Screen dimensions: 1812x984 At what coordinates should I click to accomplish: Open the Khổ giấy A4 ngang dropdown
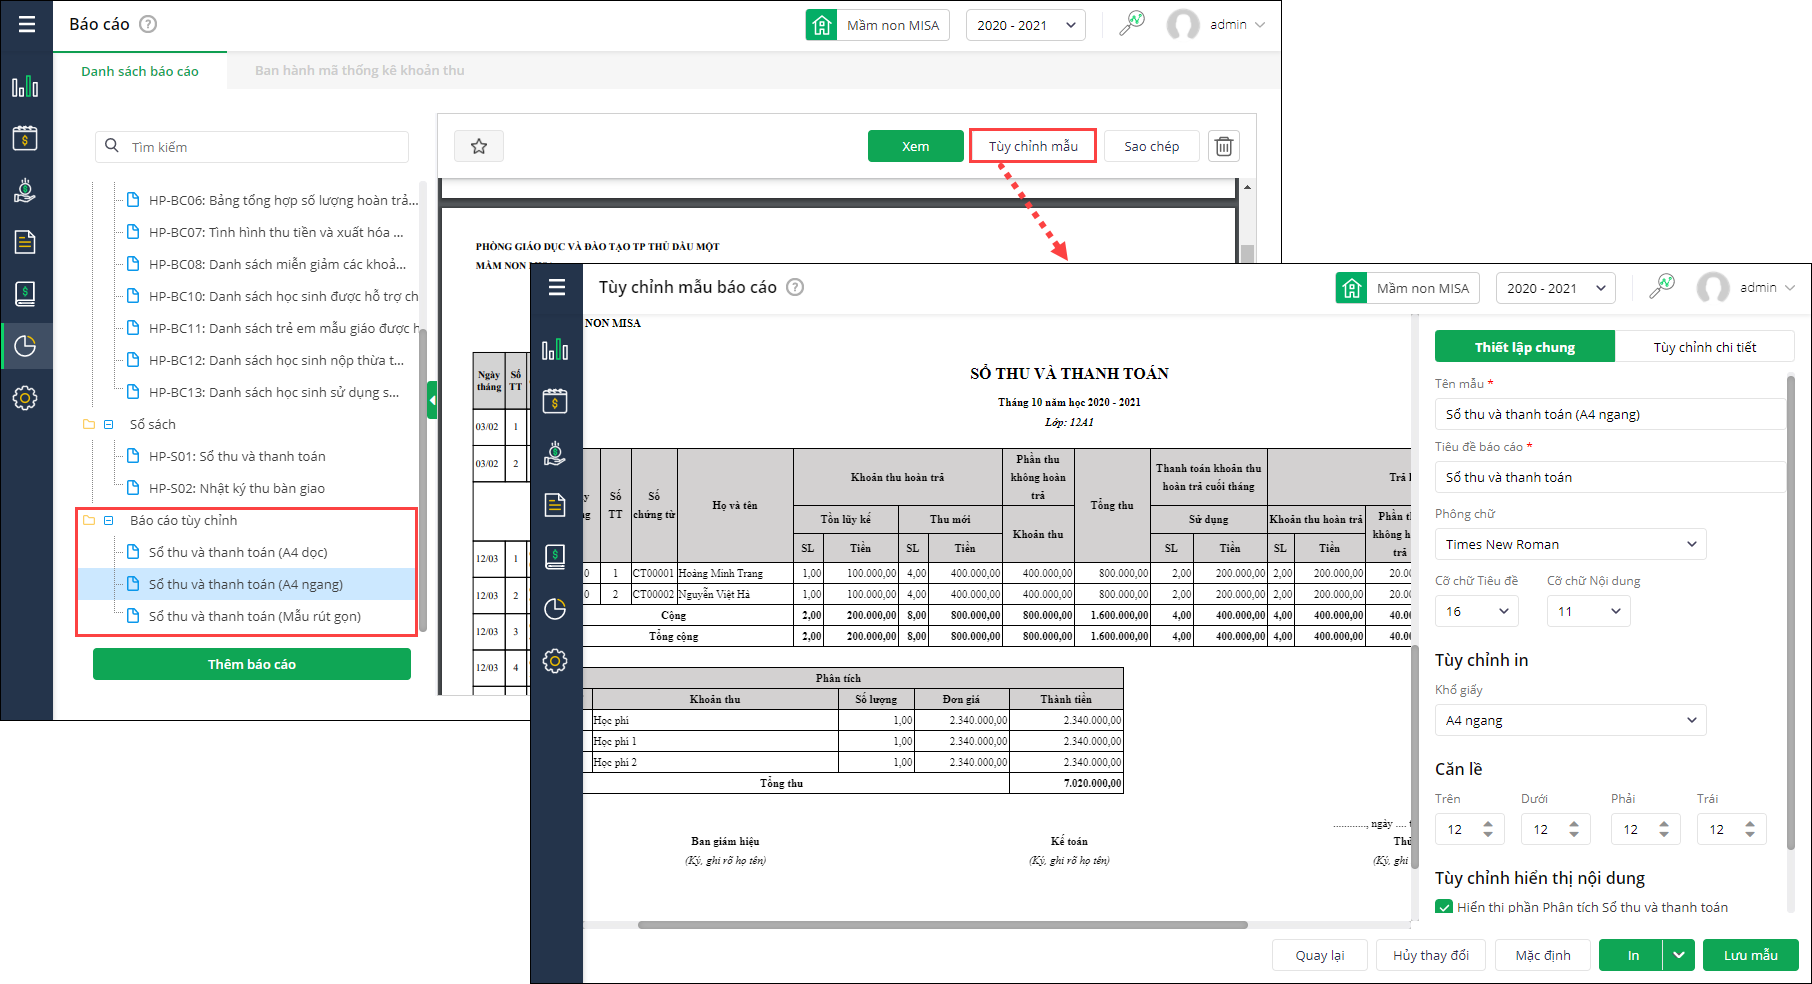tap(1570, 720)
